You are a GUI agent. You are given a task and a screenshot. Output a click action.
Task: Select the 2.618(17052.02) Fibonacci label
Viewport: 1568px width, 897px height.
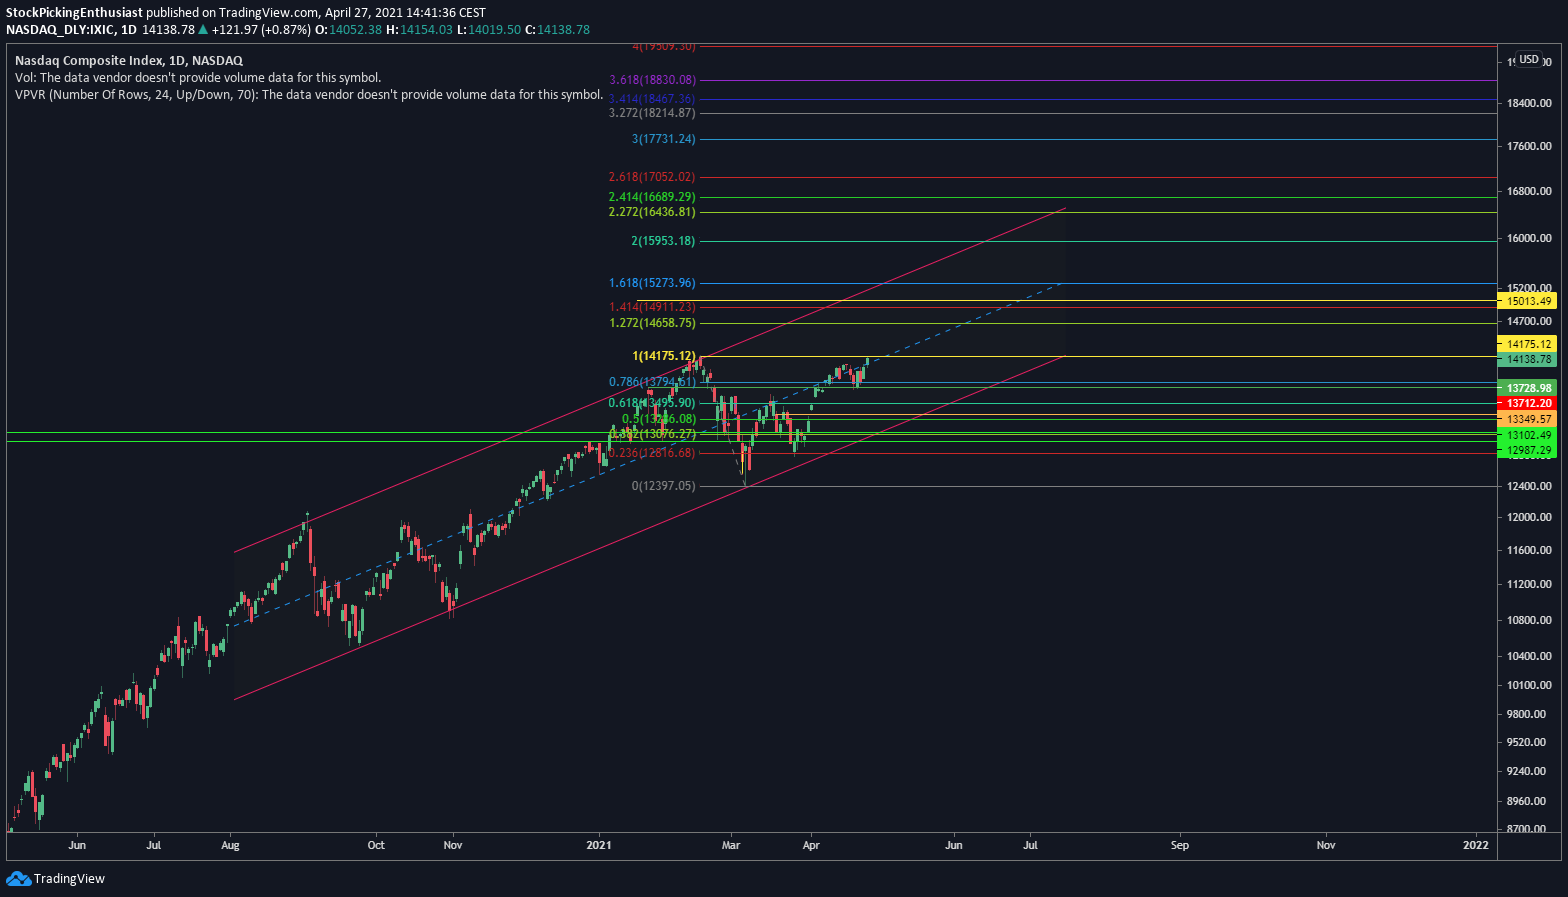(651, 177)
